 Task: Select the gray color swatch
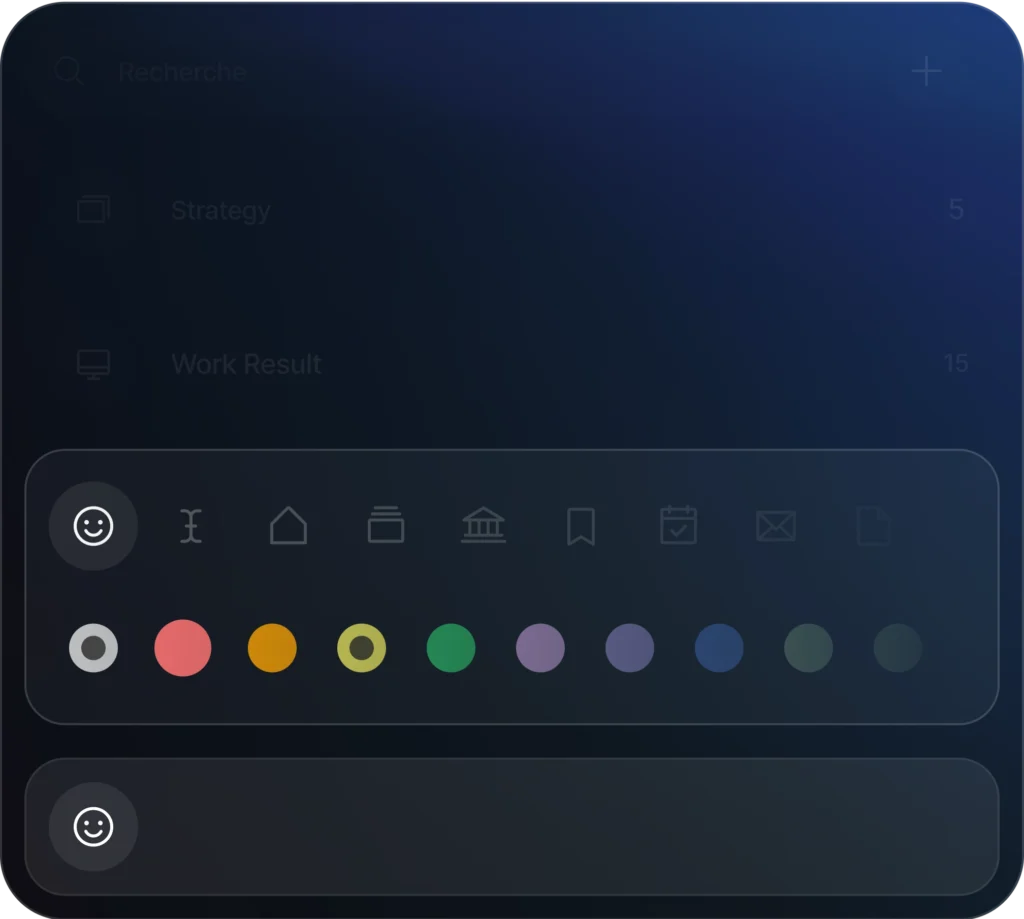93,648
